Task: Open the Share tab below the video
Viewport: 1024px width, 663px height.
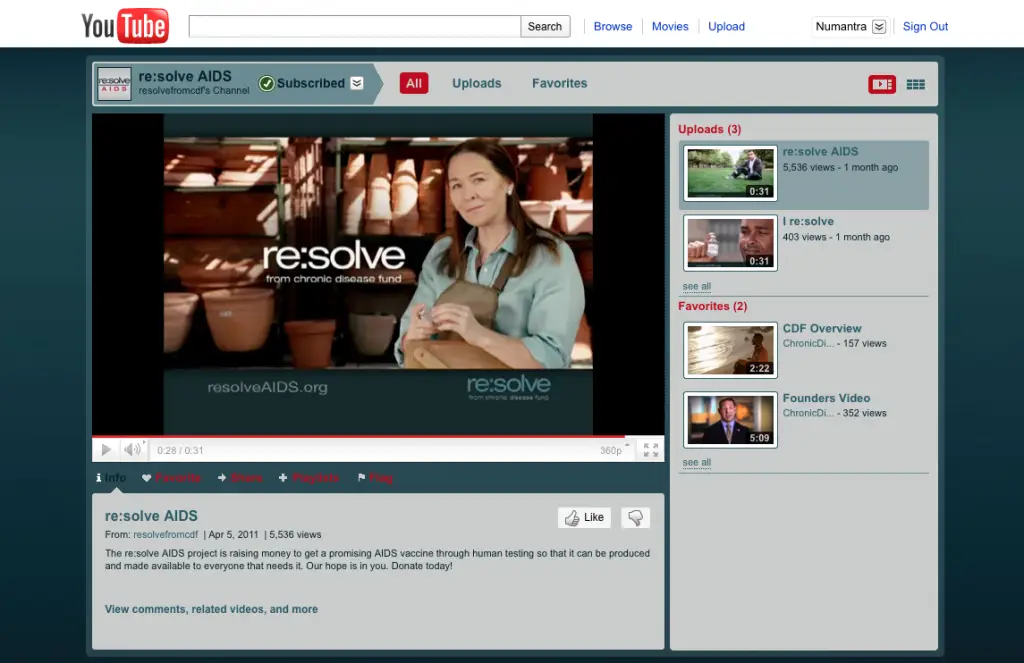Action: (240, 478)
